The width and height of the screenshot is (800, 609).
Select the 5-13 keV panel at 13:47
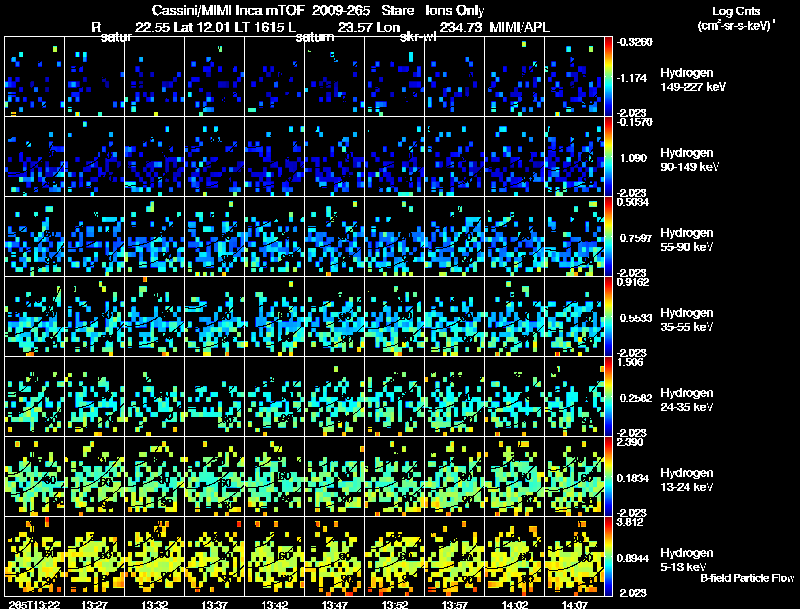tap(335, 557)
